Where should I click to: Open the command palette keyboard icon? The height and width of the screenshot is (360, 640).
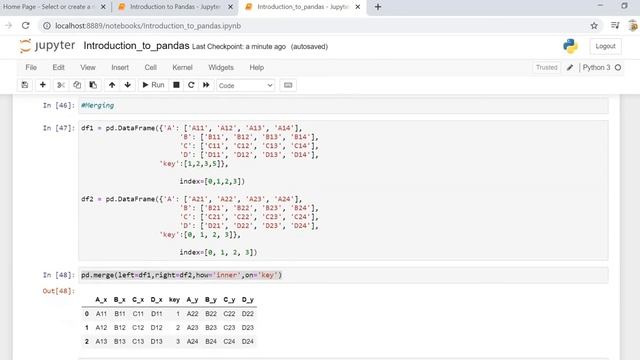pyautogui.click(x=288, y=85)
